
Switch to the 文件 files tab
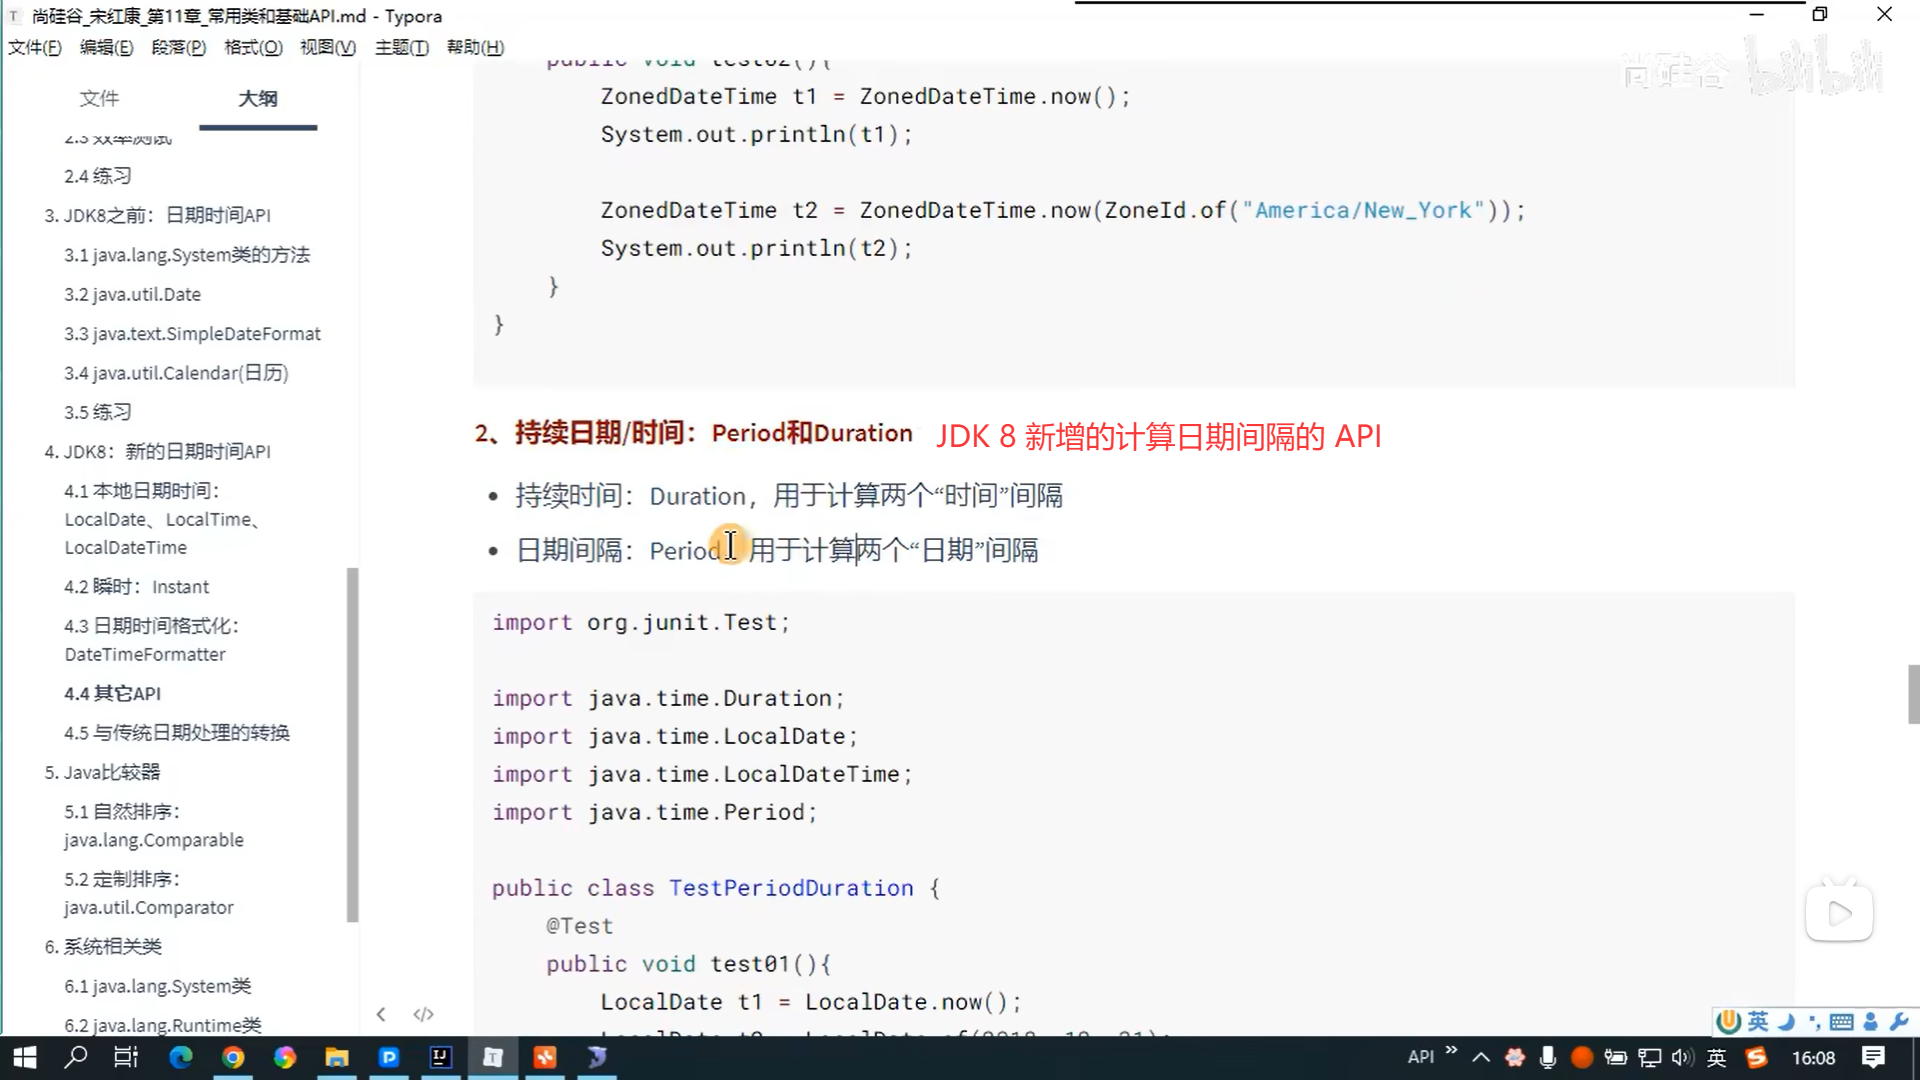[99, 98]
